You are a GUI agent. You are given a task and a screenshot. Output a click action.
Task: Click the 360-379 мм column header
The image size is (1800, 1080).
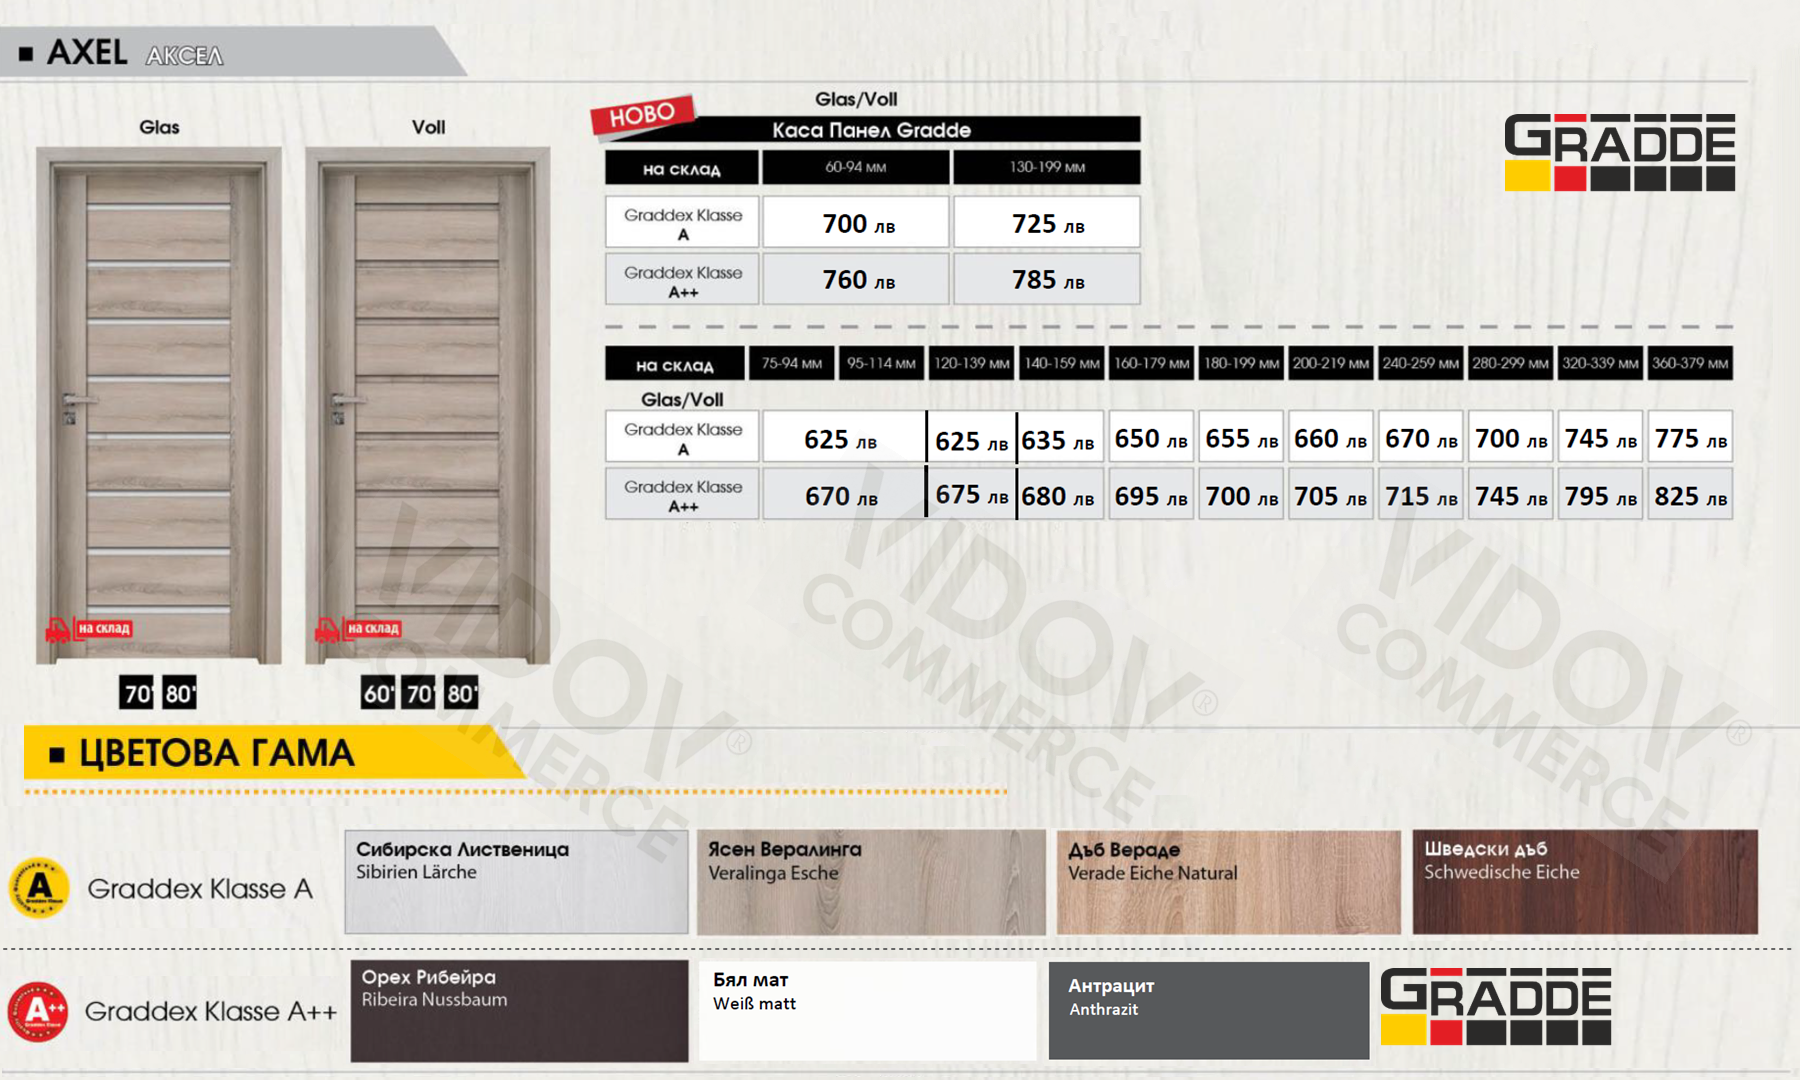(1690, 363)
